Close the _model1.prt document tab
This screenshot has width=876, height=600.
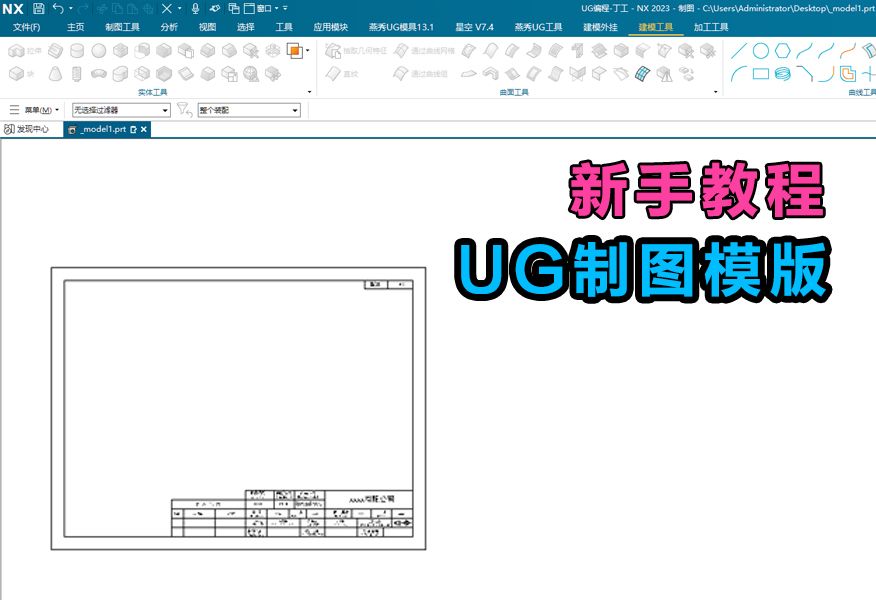point(143,129)
